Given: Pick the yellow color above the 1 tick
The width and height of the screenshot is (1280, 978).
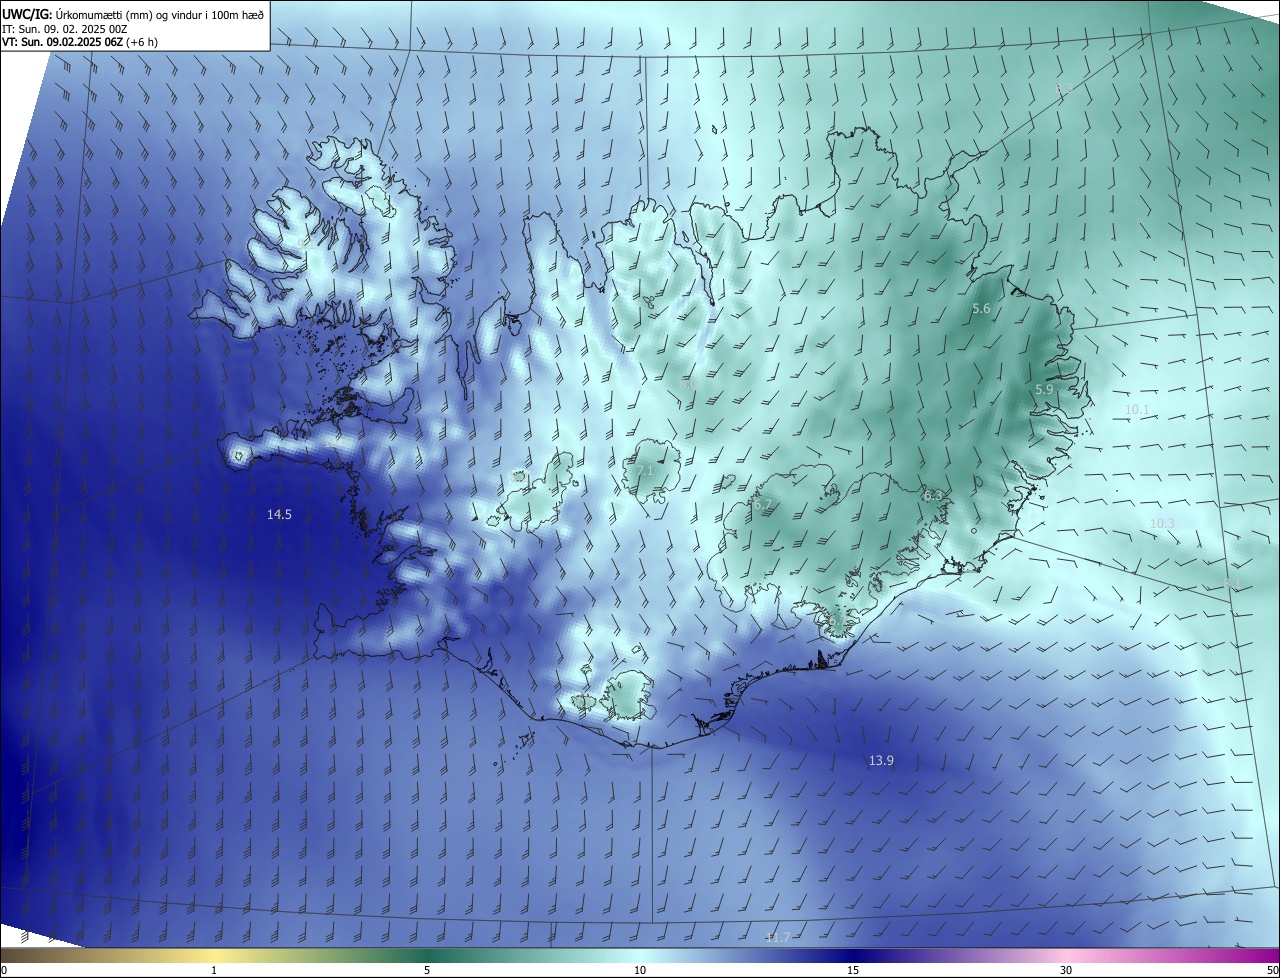Looking at the screenshot, I should (214, 956).
